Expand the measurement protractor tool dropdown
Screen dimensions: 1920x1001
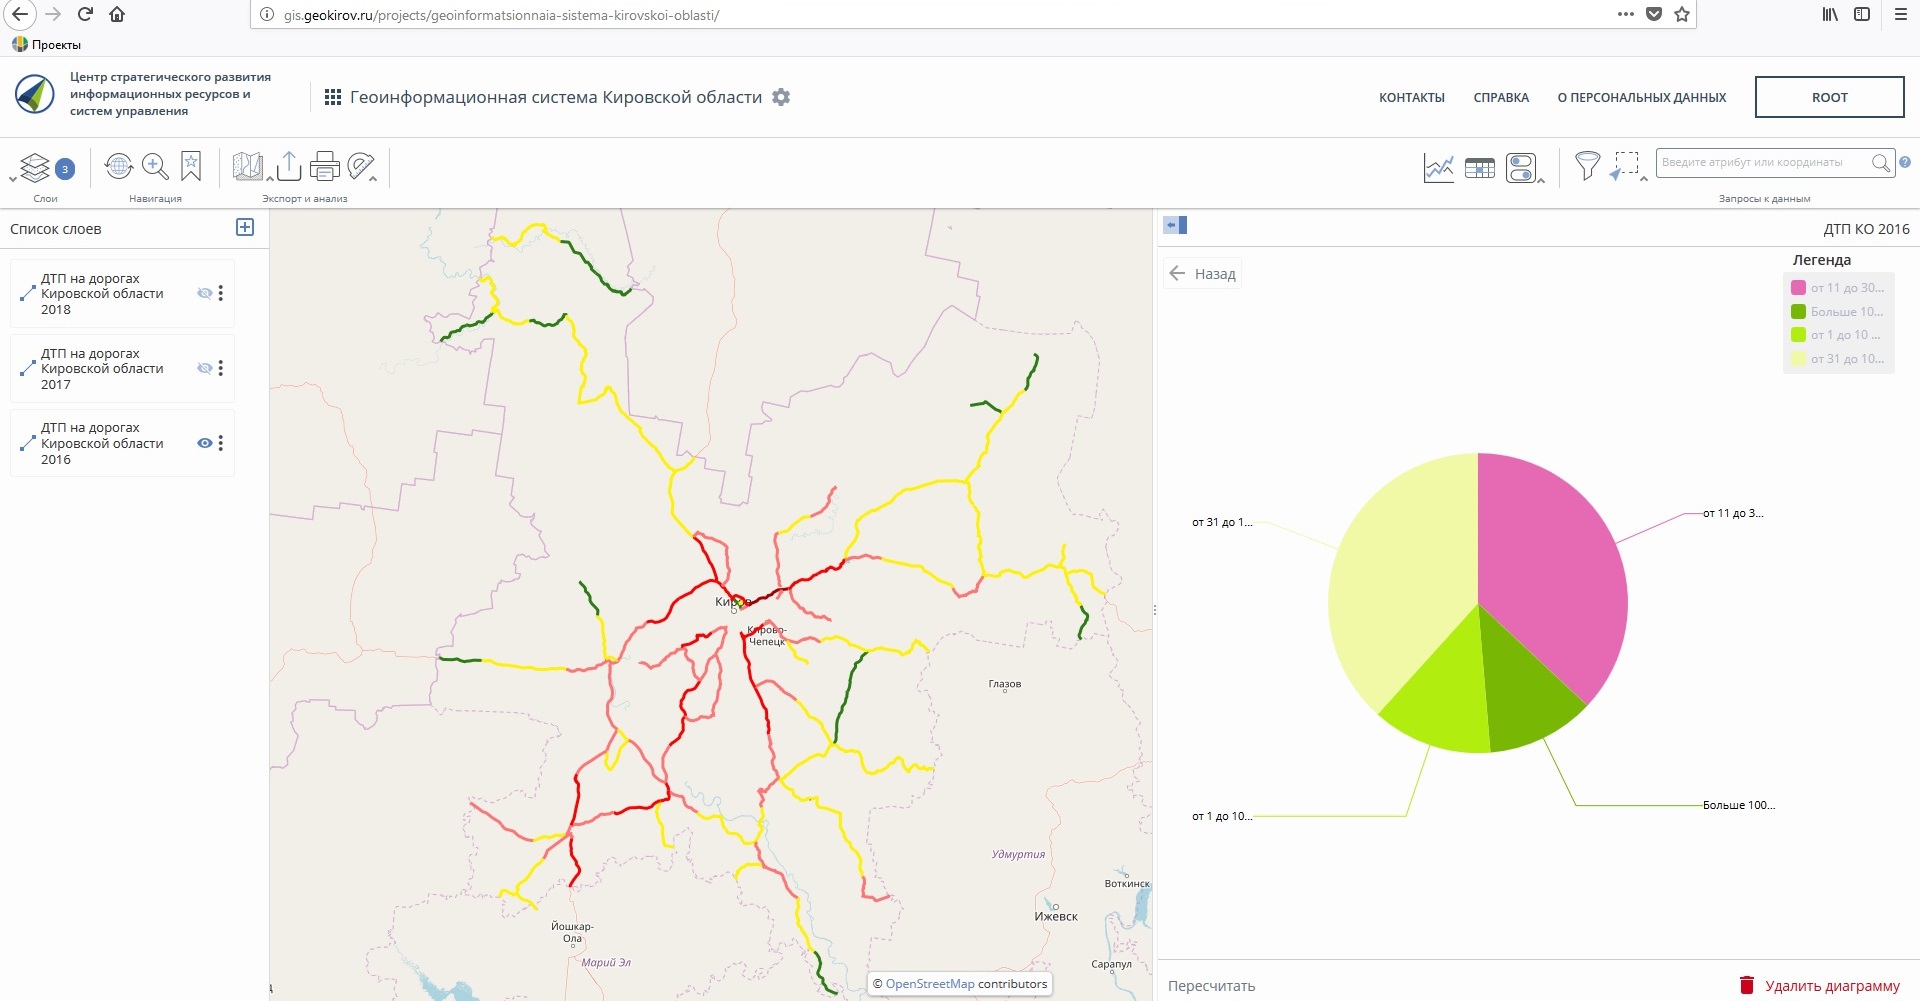point(374,179)
